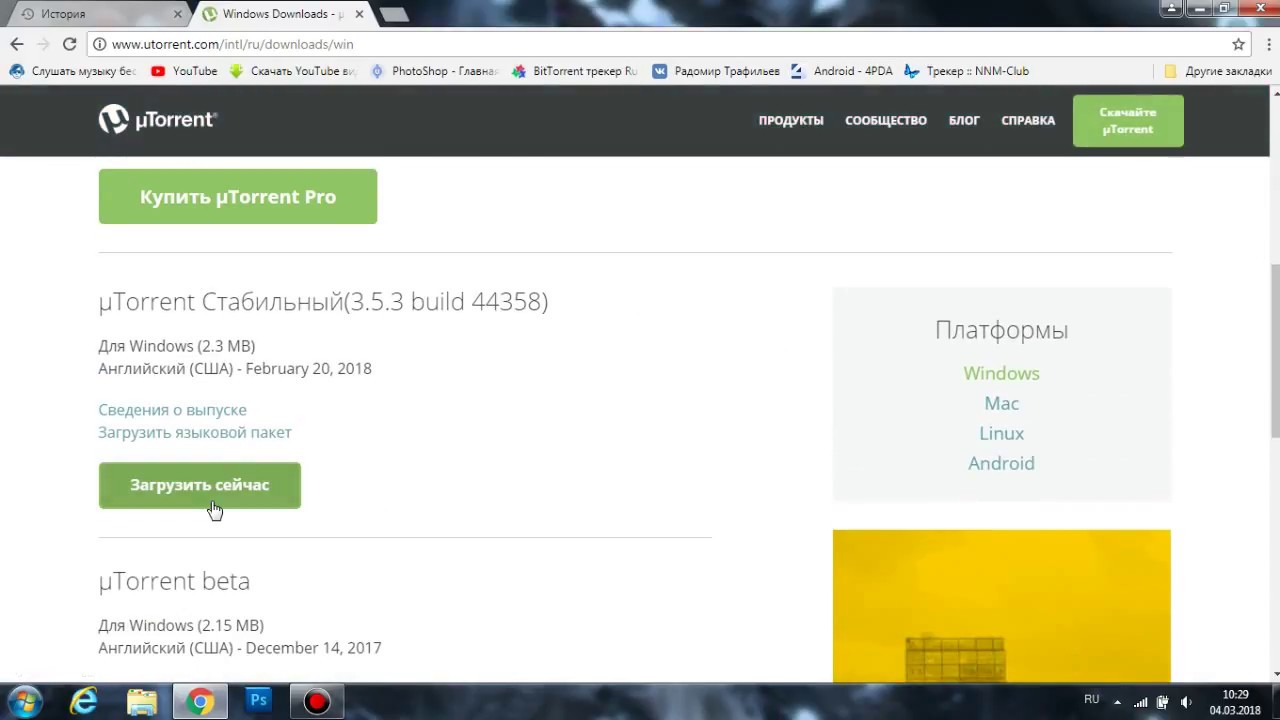The image size is (1280, 720).
Task: Reload the page with refresh icon
Action: coord(69,44)
